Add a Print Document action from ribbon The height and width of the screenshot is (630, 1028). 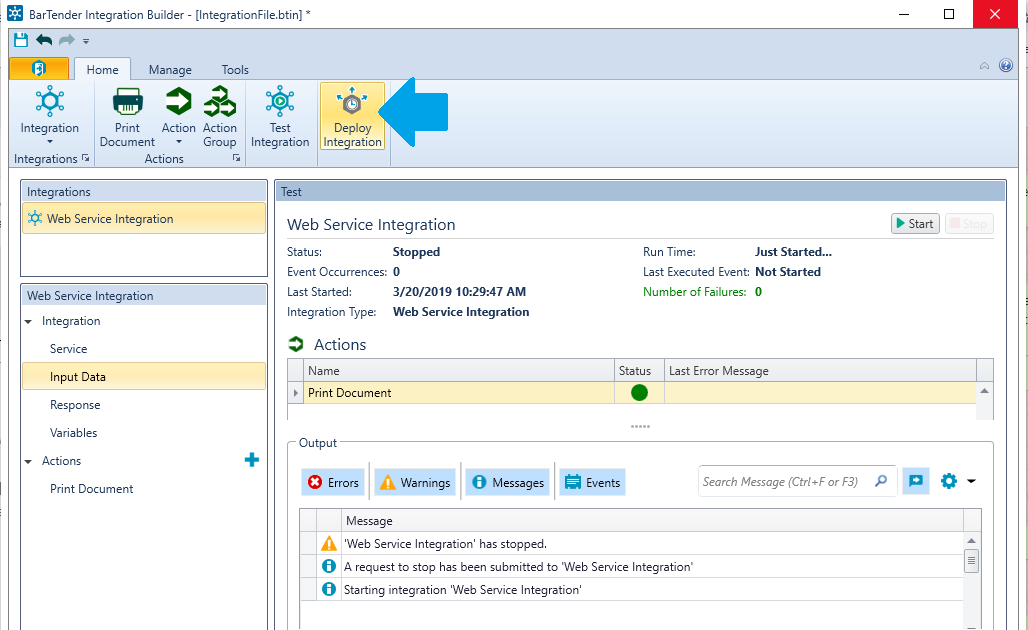[127, 117]
